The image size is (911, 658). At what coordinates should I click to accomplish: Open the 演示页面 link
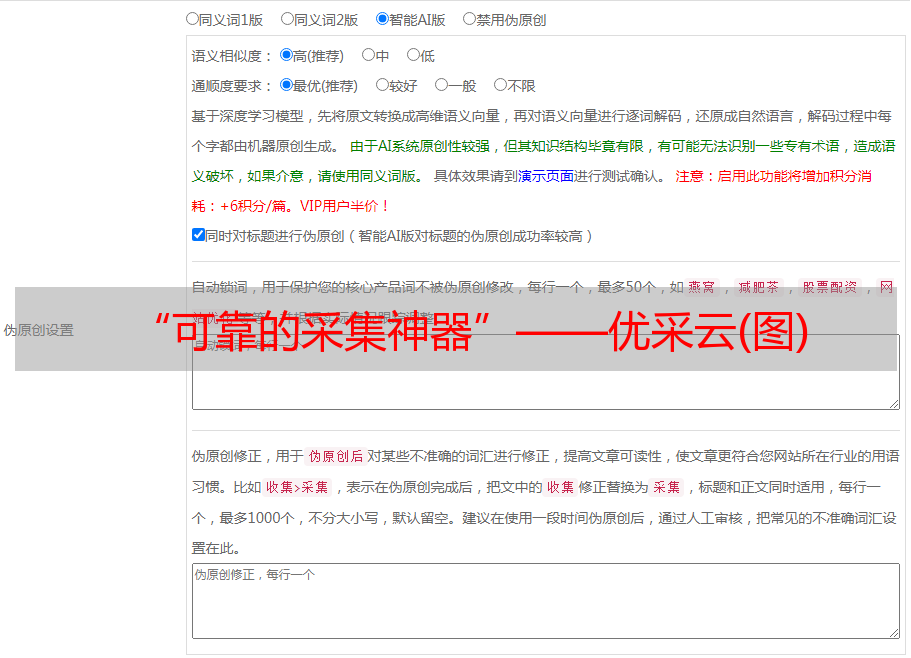(546, 176)
